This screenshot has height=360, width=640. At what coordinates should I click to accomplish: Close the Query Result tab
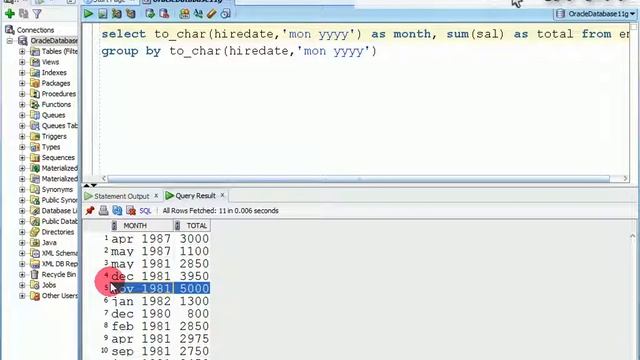click(x=222, y=196)
